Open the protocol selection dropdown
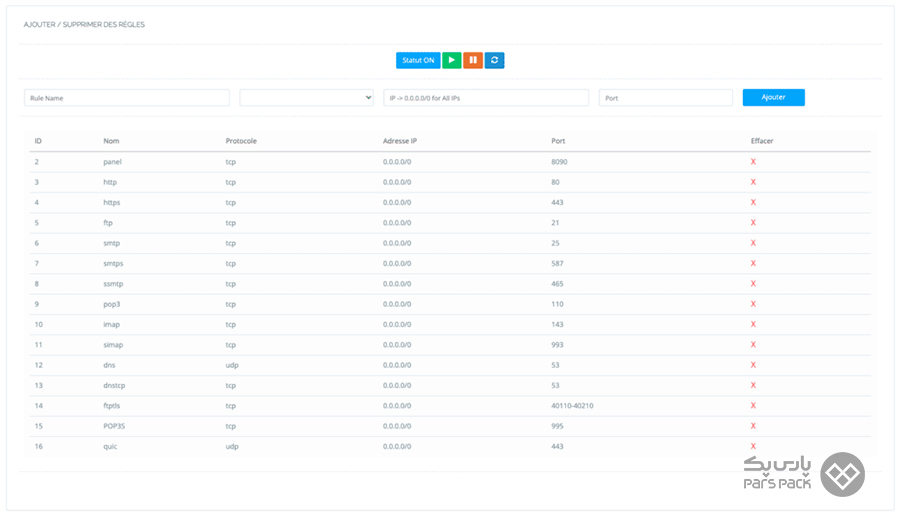900x517 pixels. pos(306,98)
